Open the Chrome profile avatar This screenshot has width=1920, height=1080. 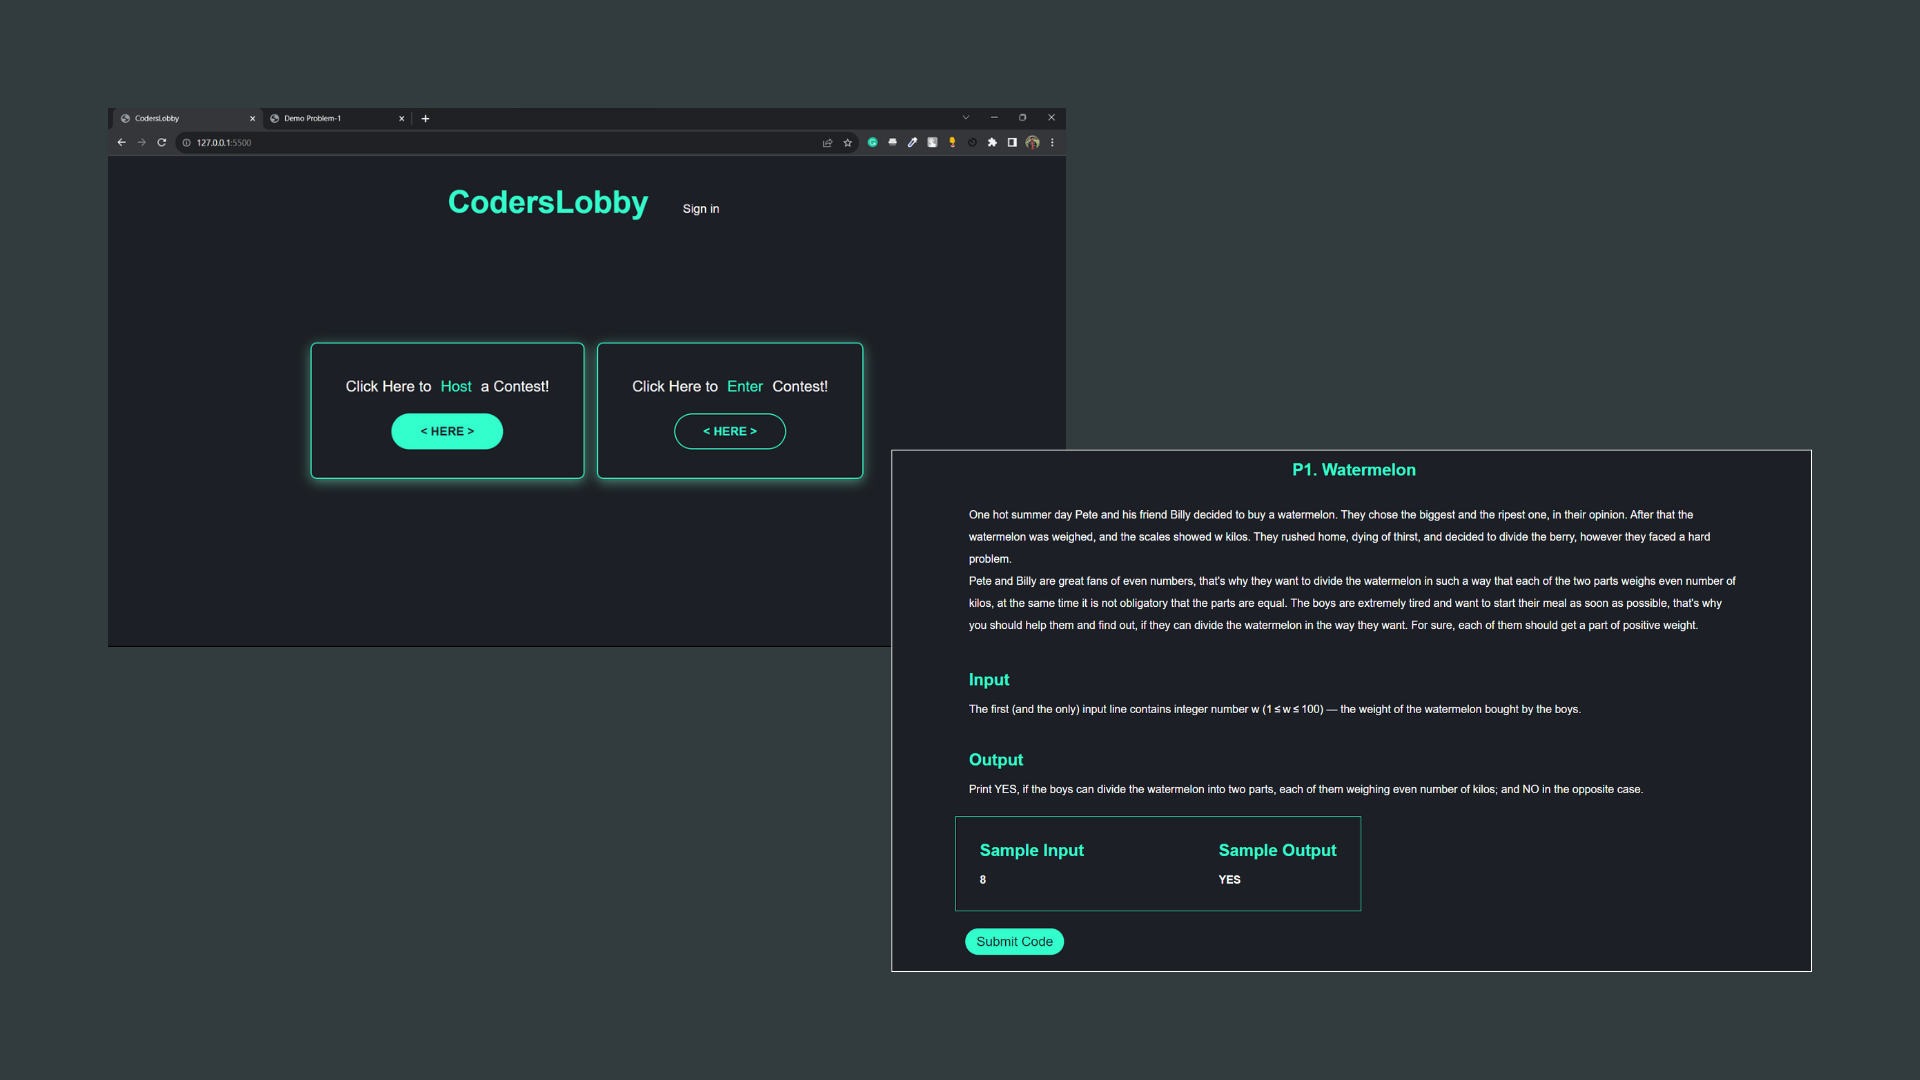pyautogui.click(x=1033, y=143)
